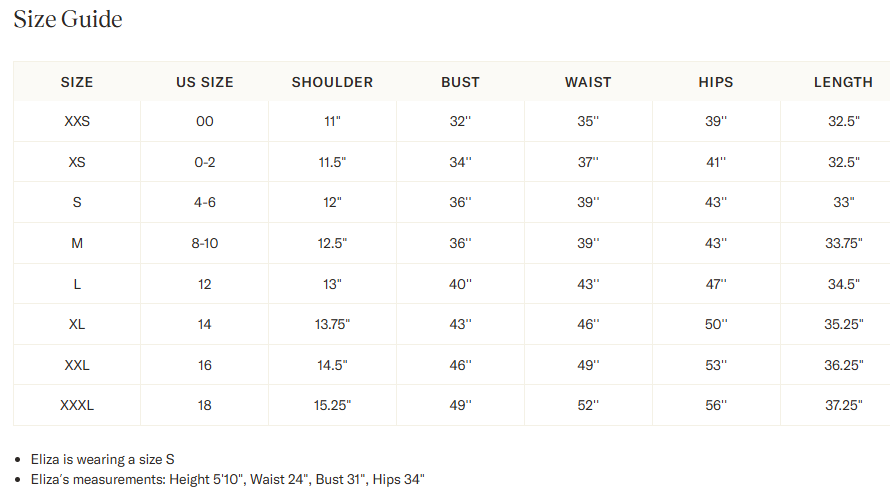Select the XXS row 32.5" length value
Screen dimensions: 890x498
click(843, 122)
